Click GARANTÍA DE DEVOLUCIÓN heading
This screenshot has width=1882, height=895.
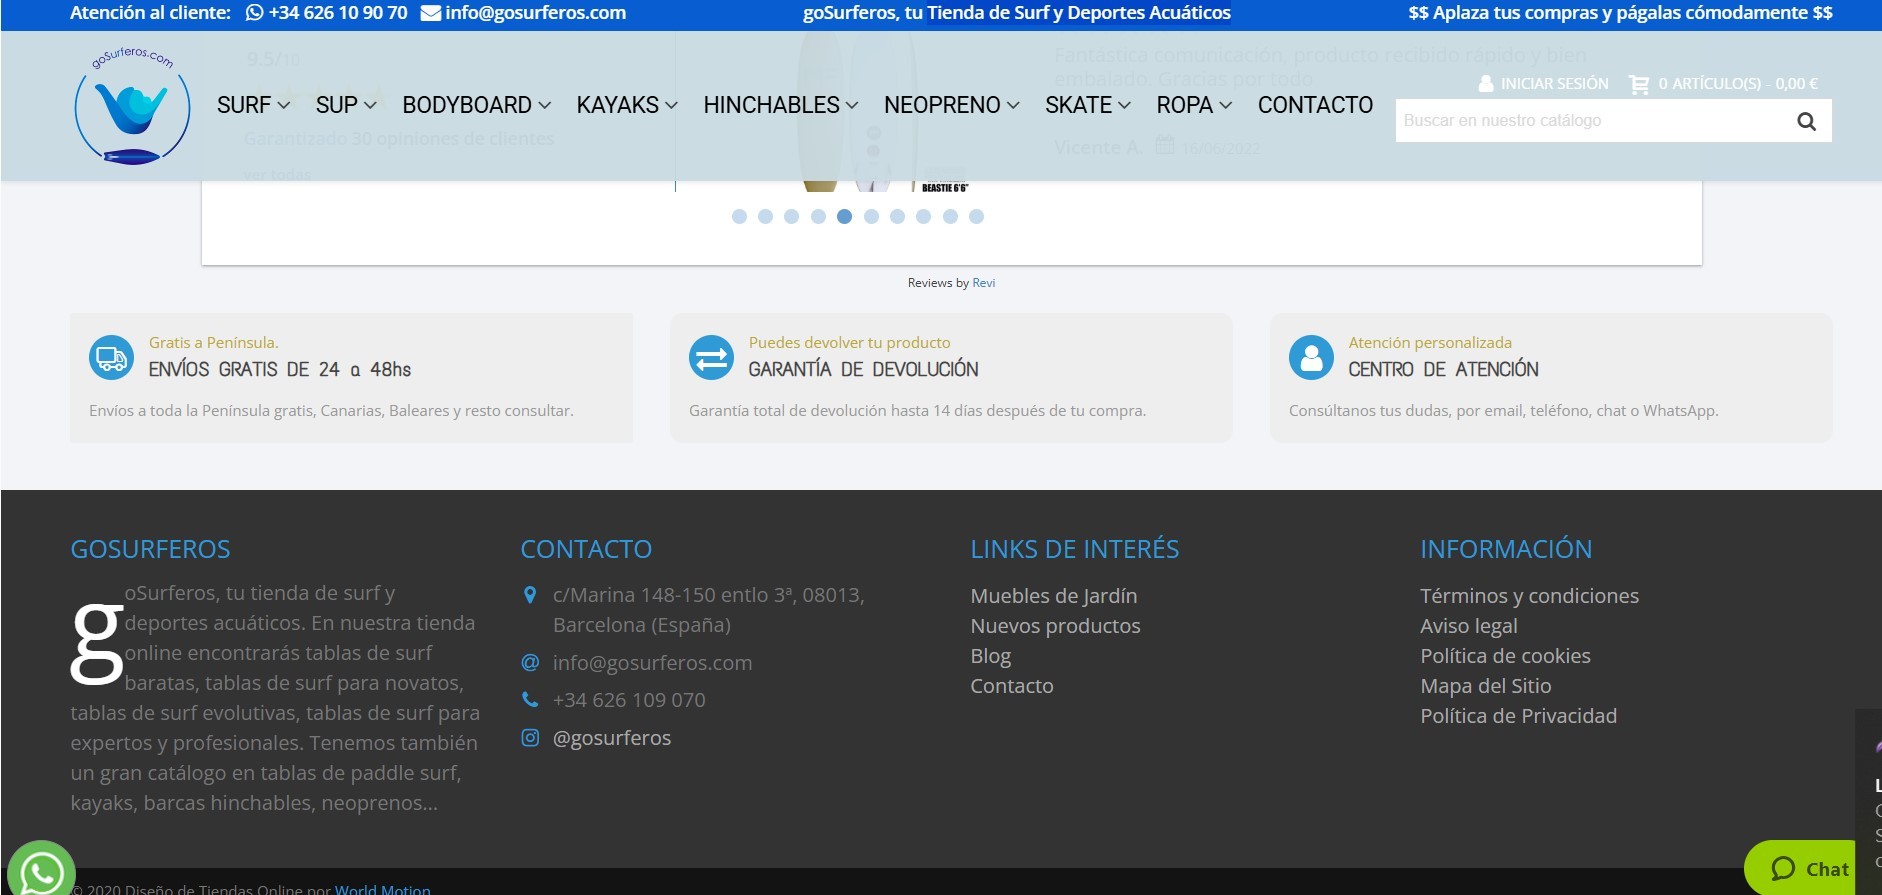(x=863, y=369)
